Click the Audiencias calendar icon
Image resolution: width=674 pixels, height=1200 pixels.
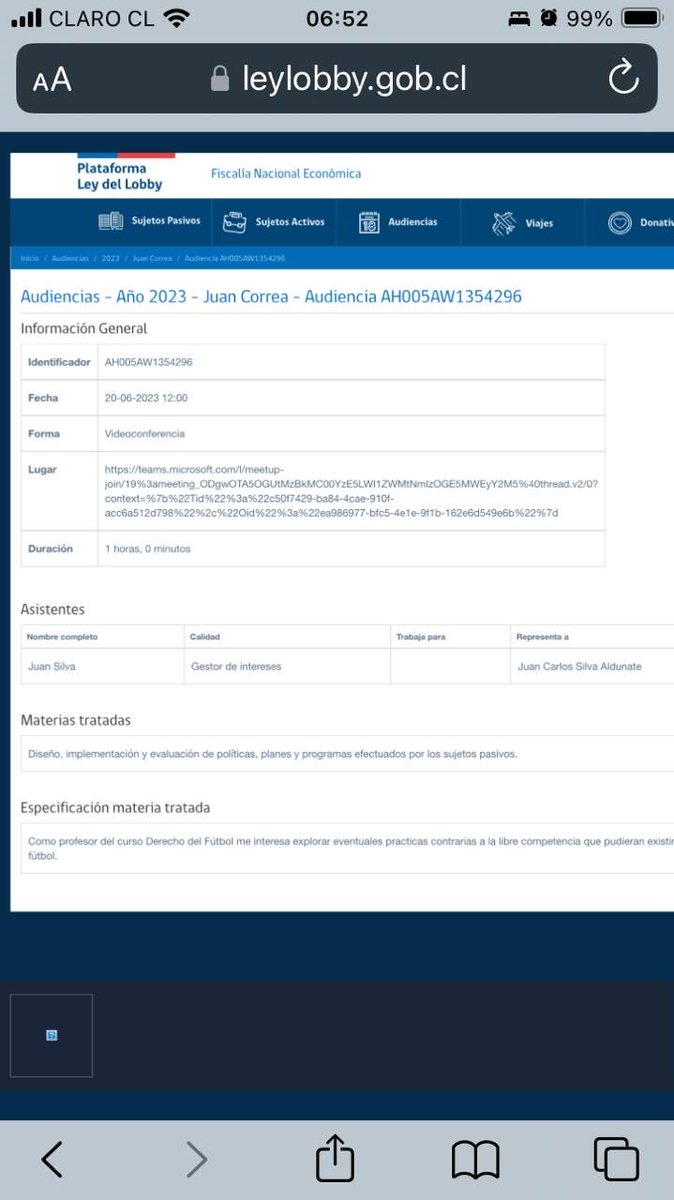pyautogui.click(x=369, y=222)
